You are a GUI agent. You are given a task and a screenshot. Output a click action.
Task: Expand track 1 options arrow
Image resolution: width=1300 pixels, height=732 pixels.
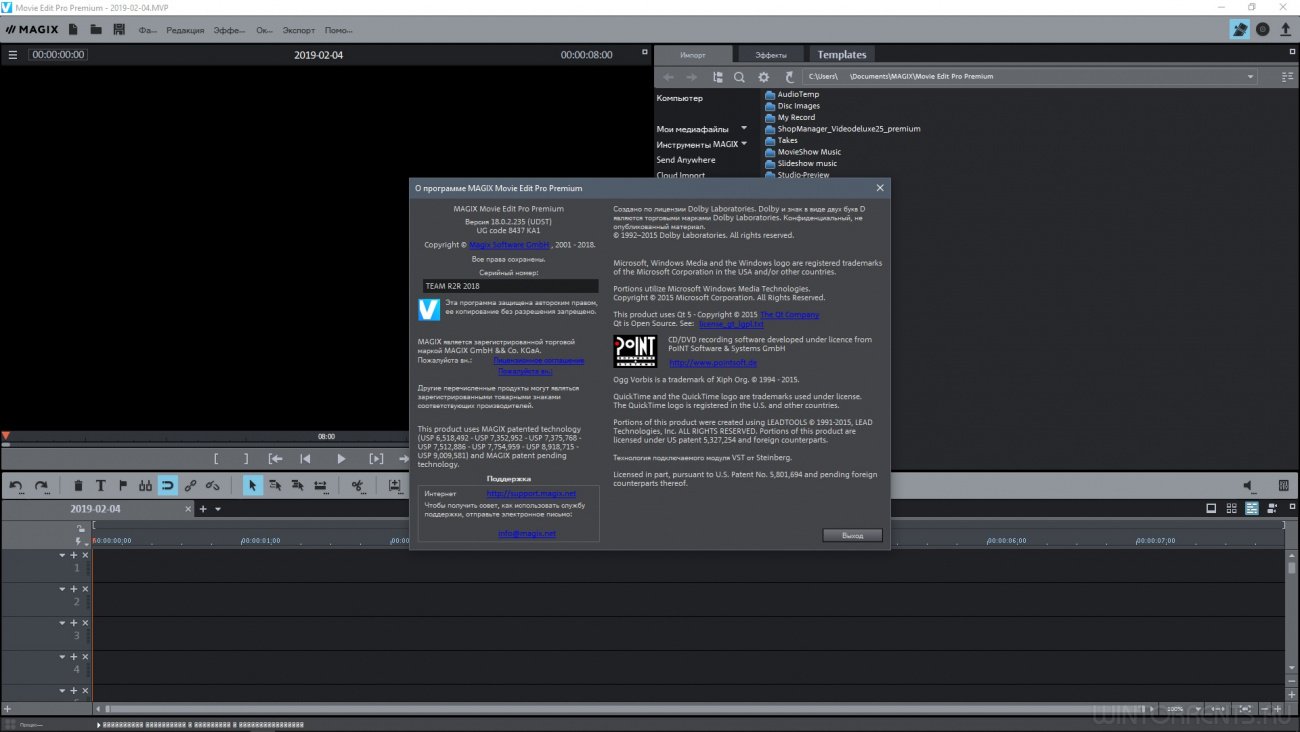pos(62,555)
